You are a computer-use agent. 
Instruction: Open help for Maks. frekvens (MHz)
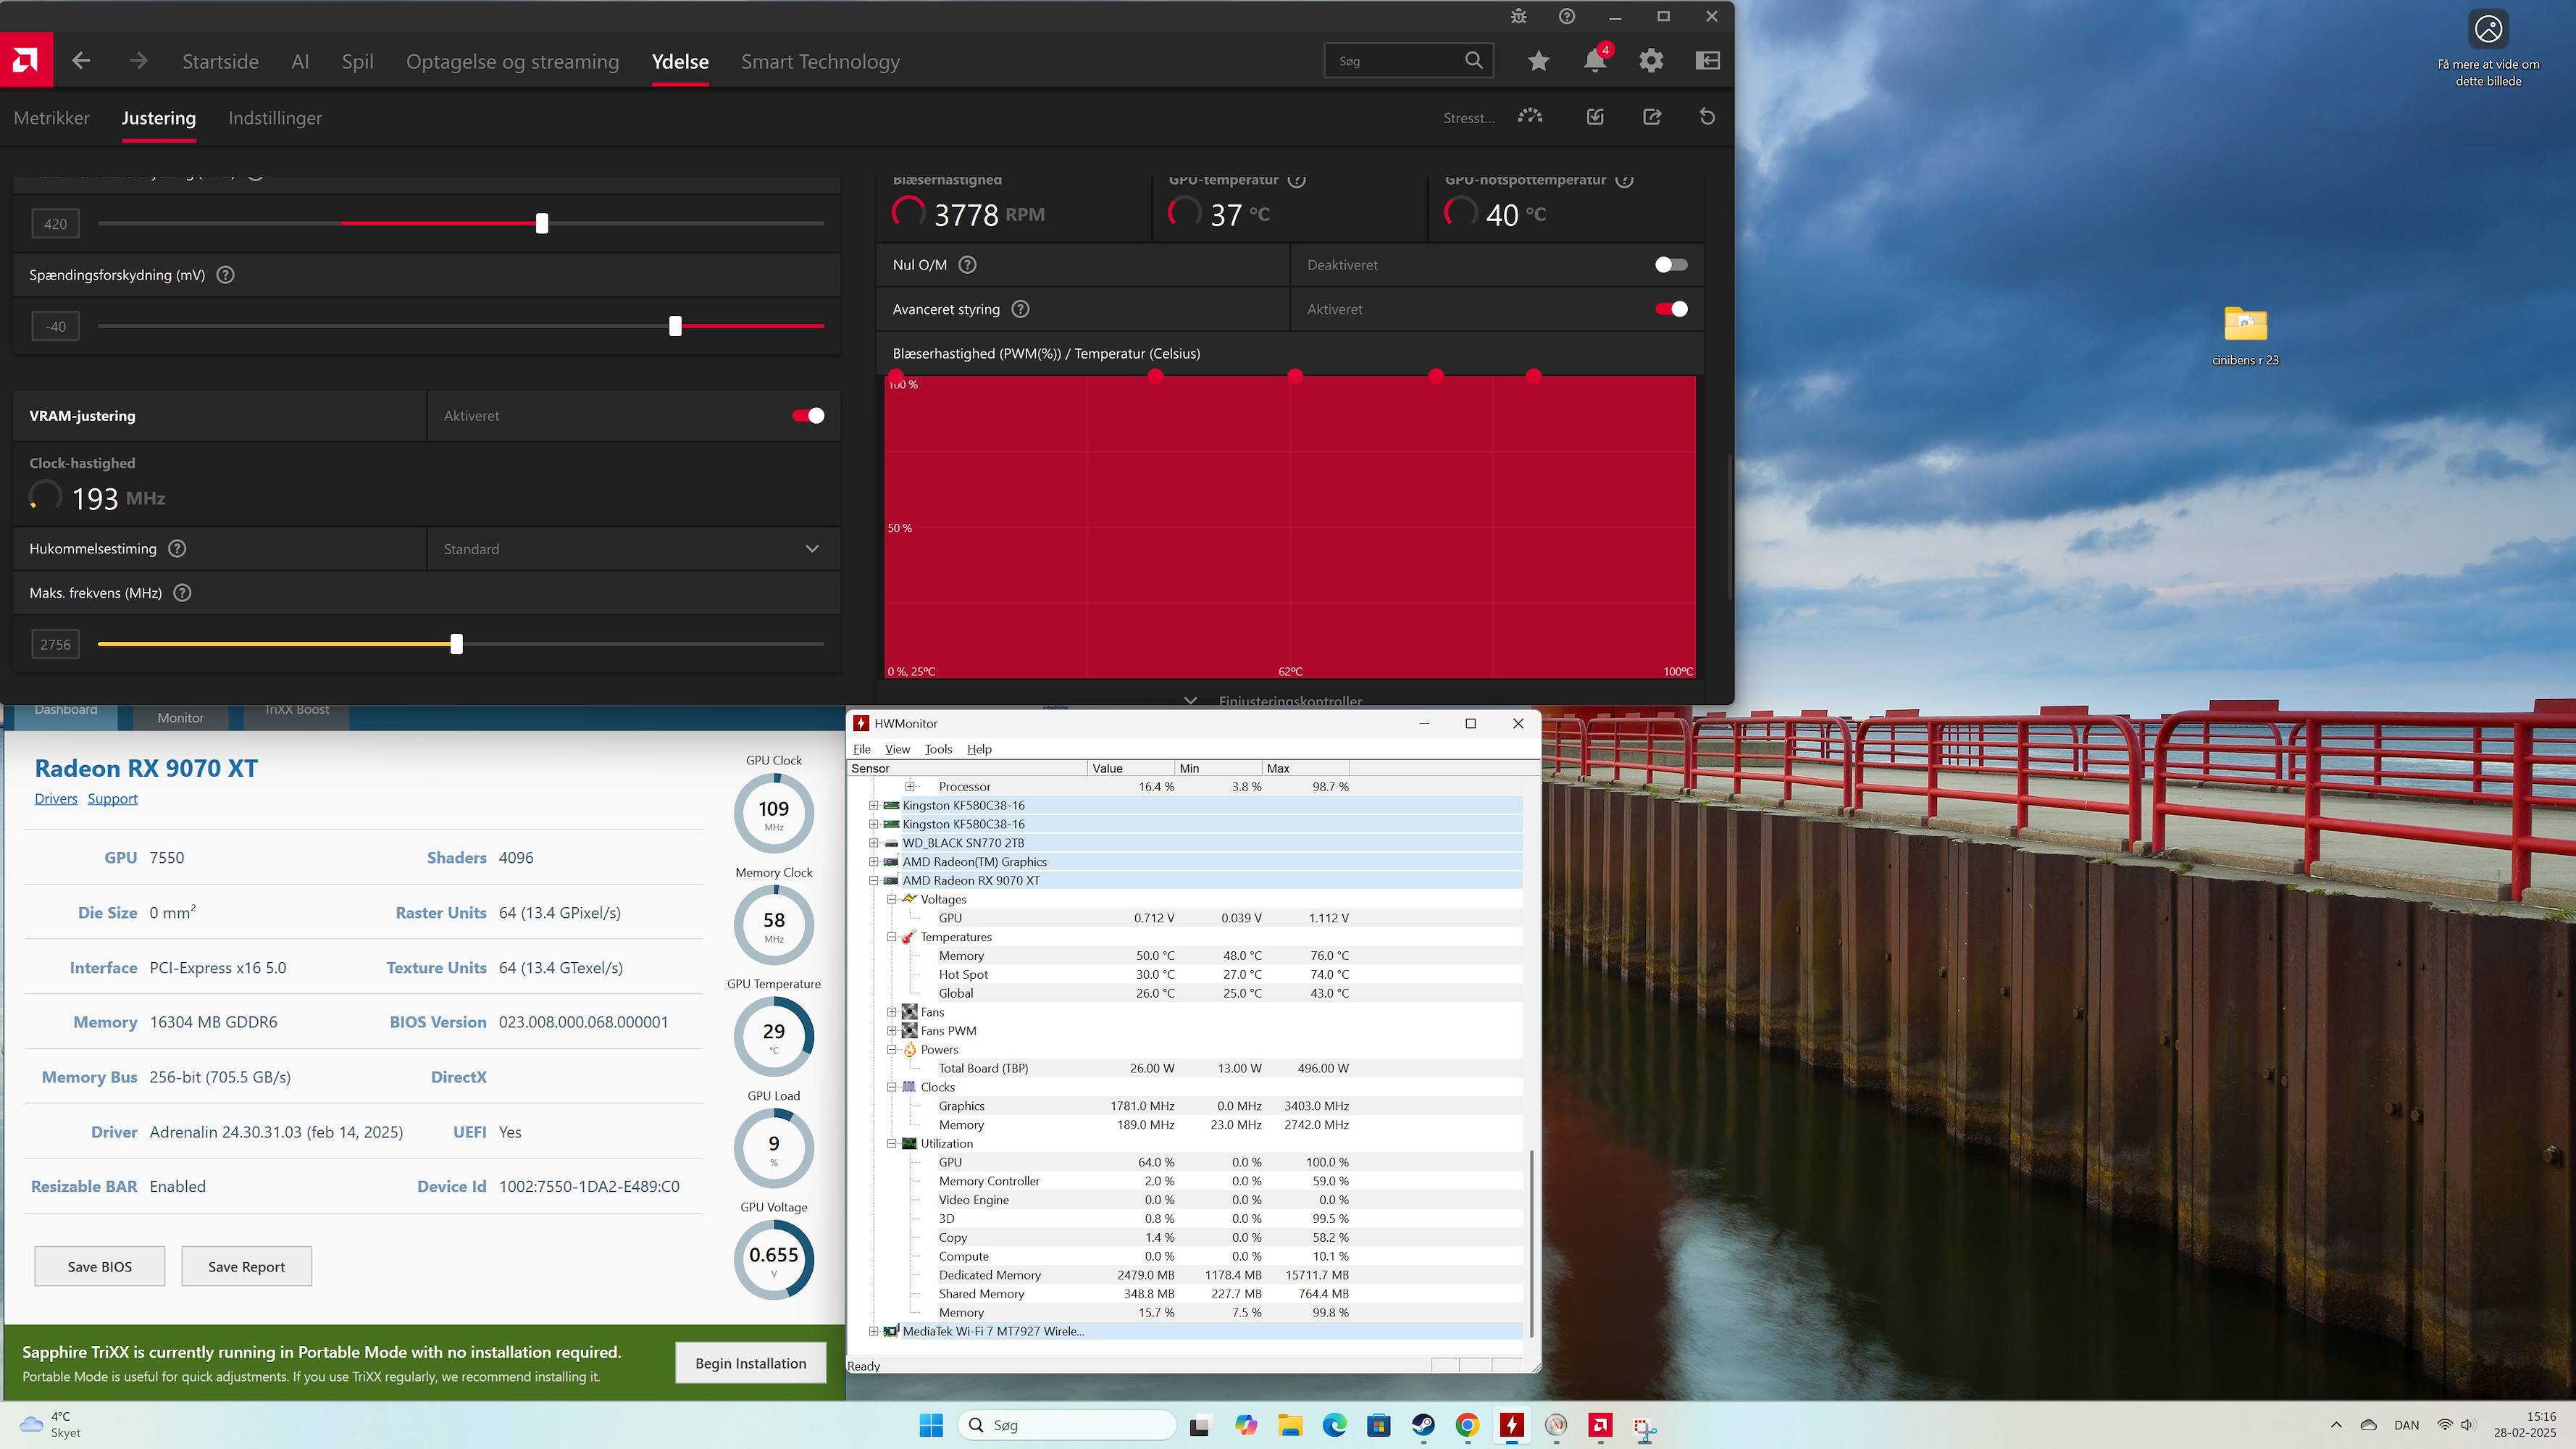point(182,593)
